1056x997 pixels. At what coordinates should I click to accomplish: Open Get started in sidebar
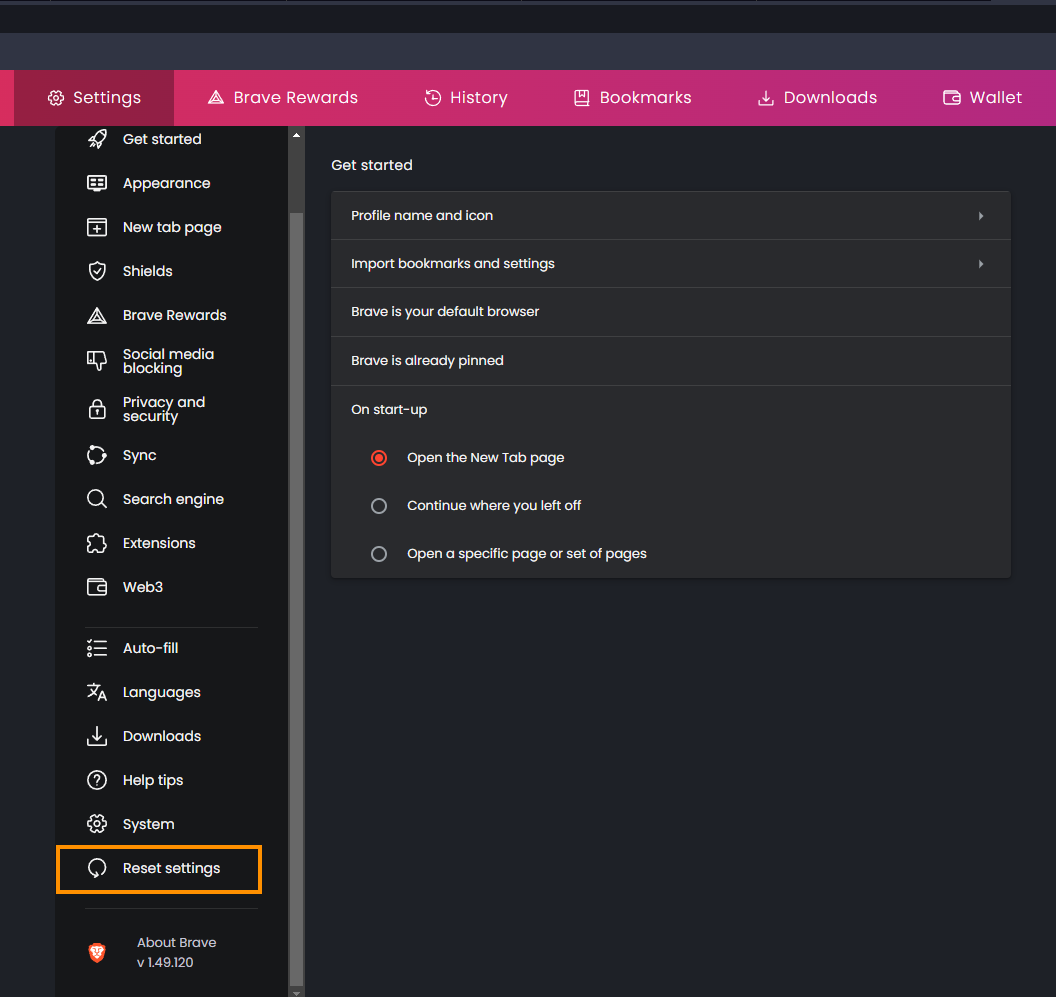[x=162, y=139]
